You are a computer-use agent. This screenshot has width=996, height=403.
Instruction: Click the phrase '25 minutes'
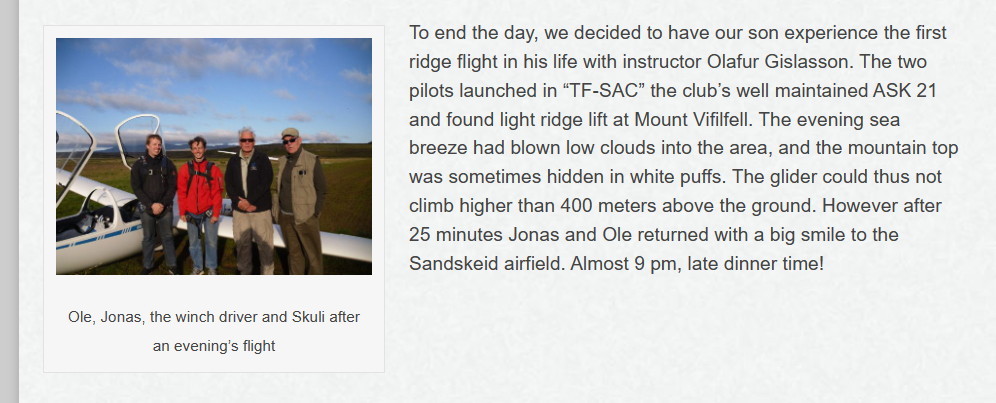[456, 235]
